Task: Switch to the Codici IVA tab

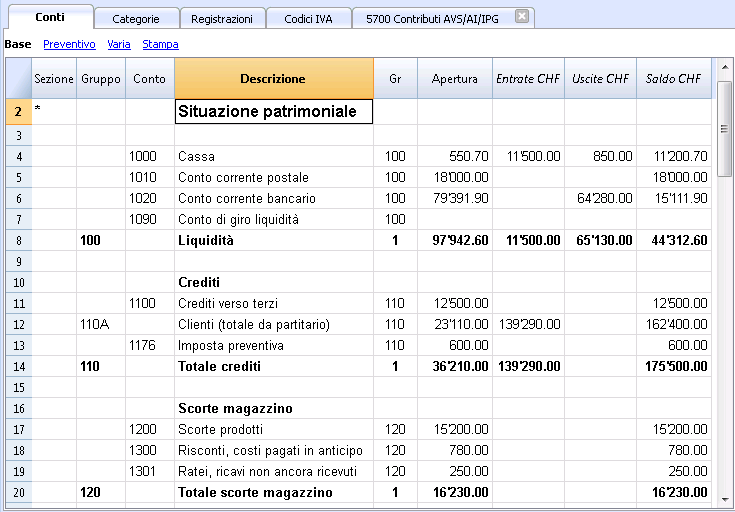Action: coord(308,19)
